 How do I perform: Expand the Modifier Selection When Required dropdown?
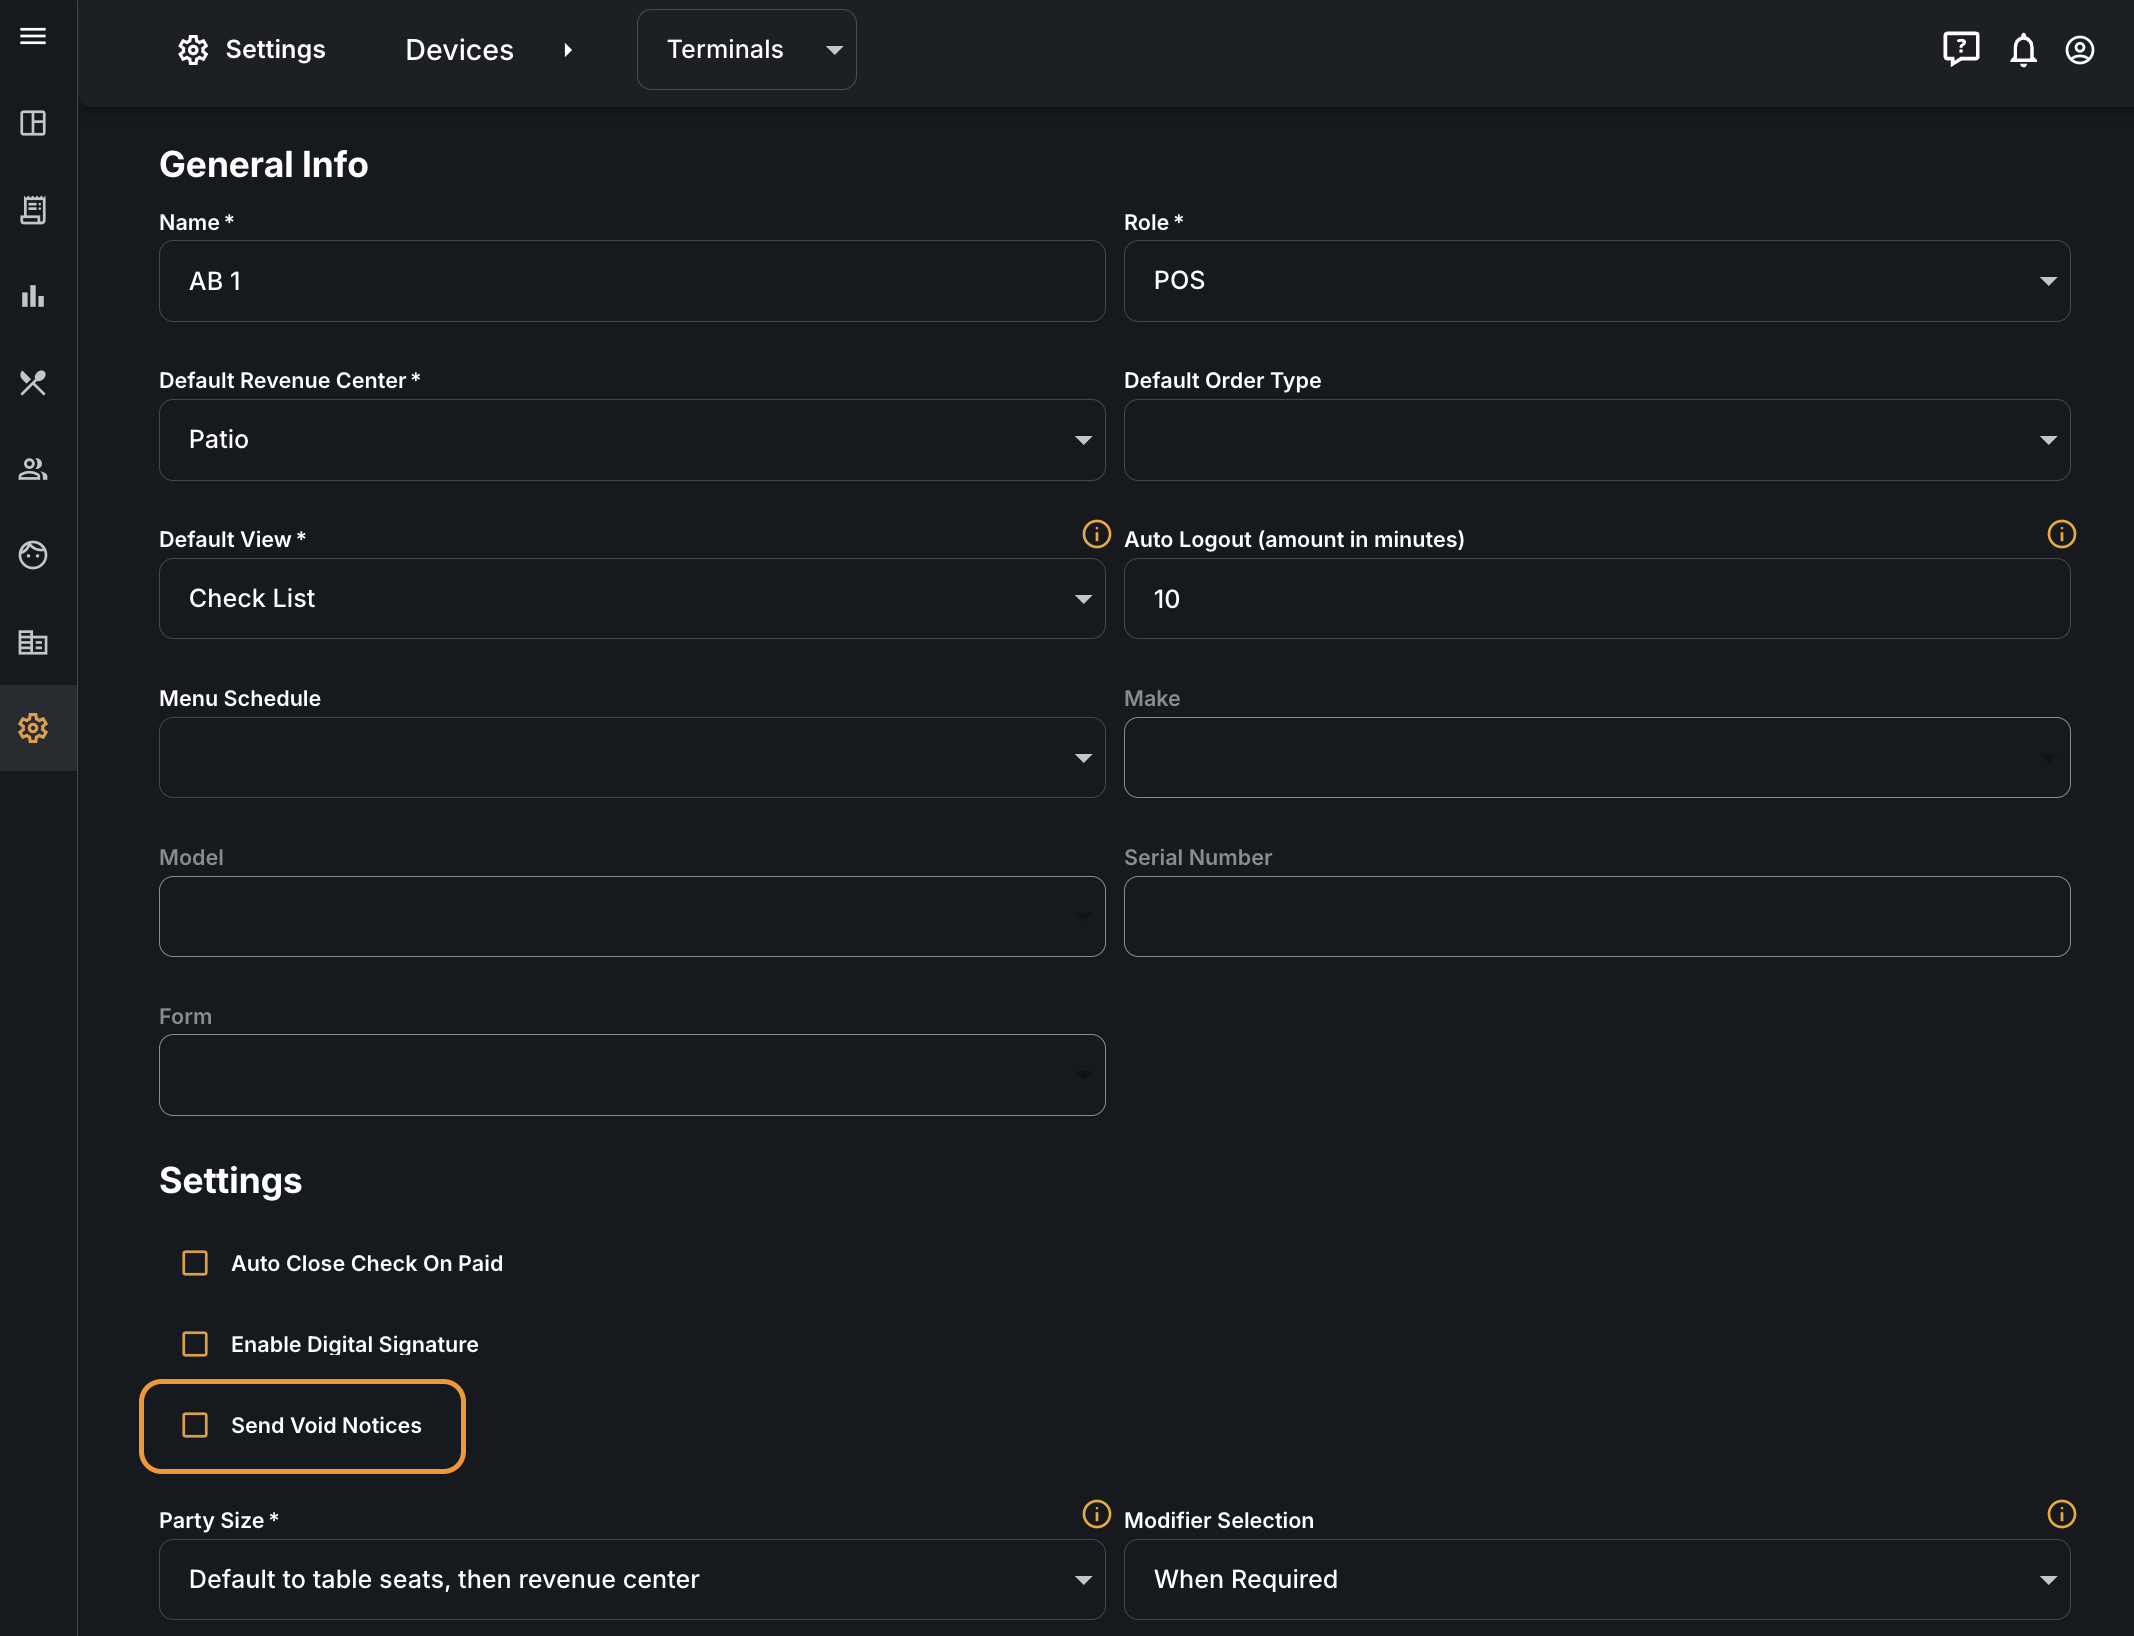coord(1596,1580)
